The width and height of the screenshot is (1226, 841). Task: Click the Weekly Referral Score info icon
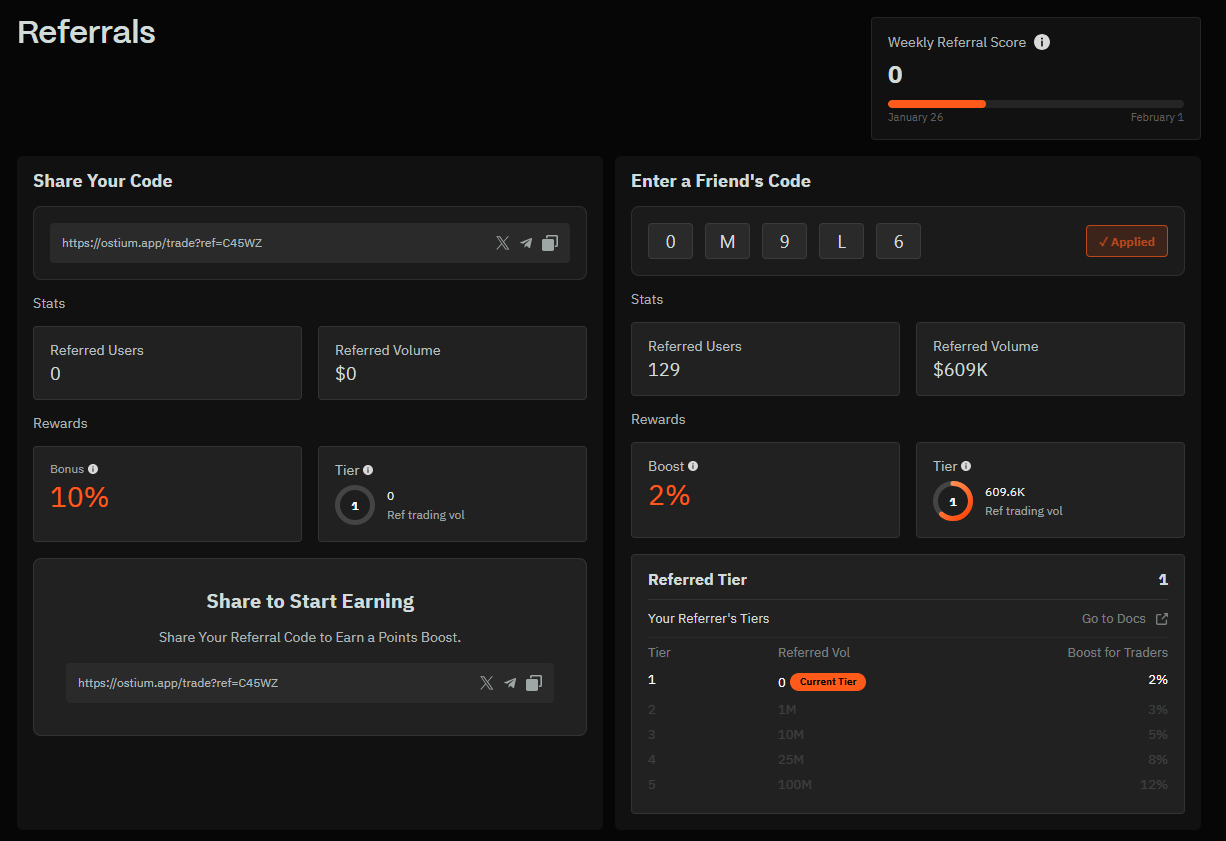point(1042,43)
